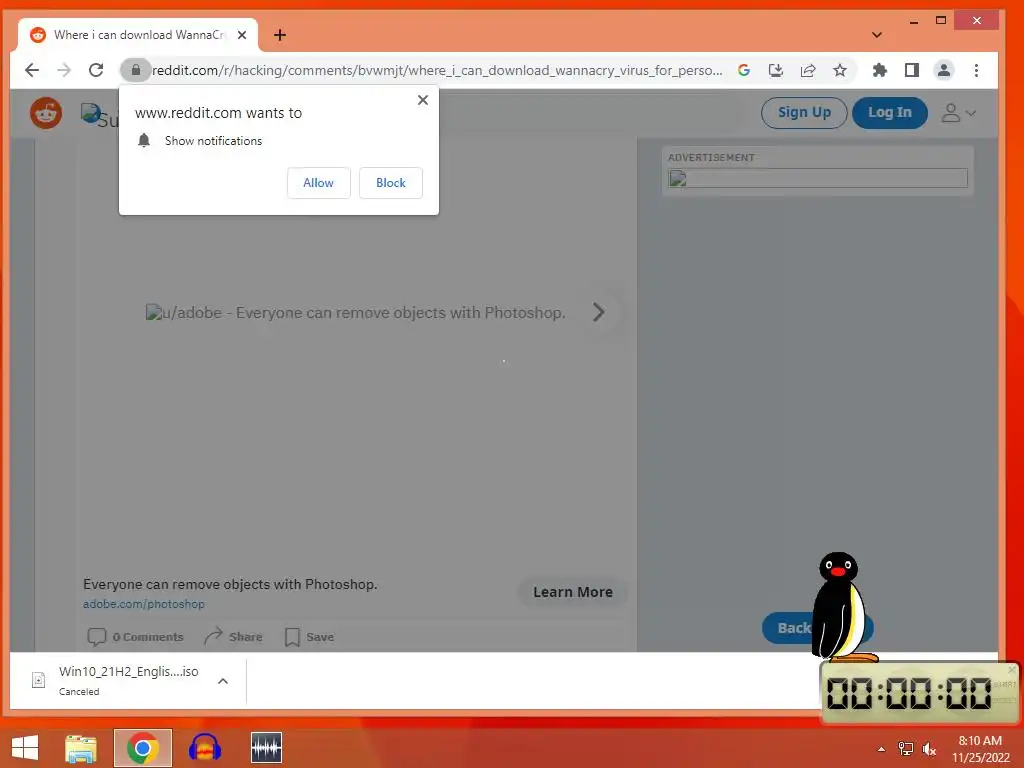Click the sidebar advertisement image
This screenshot has height=768, width=1024.
click(817, 178)
